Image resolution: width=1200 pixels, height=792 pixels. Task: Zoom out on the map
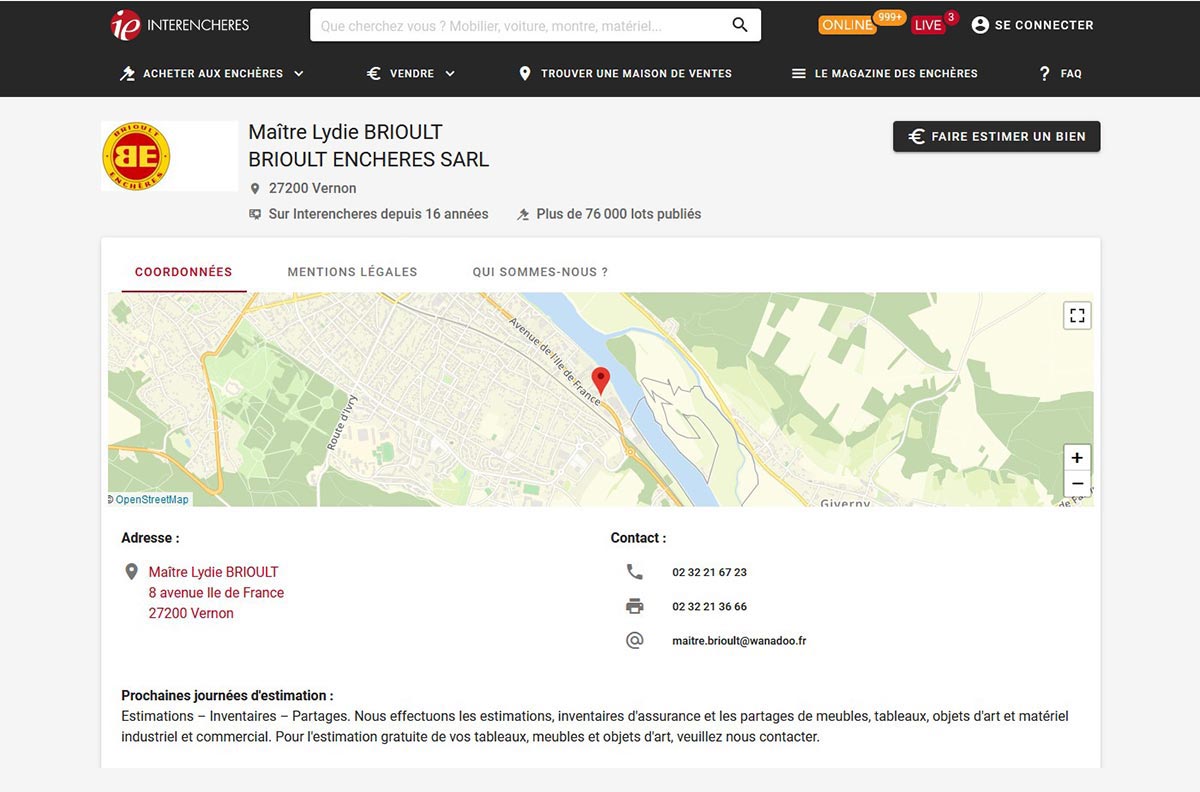1077,484
